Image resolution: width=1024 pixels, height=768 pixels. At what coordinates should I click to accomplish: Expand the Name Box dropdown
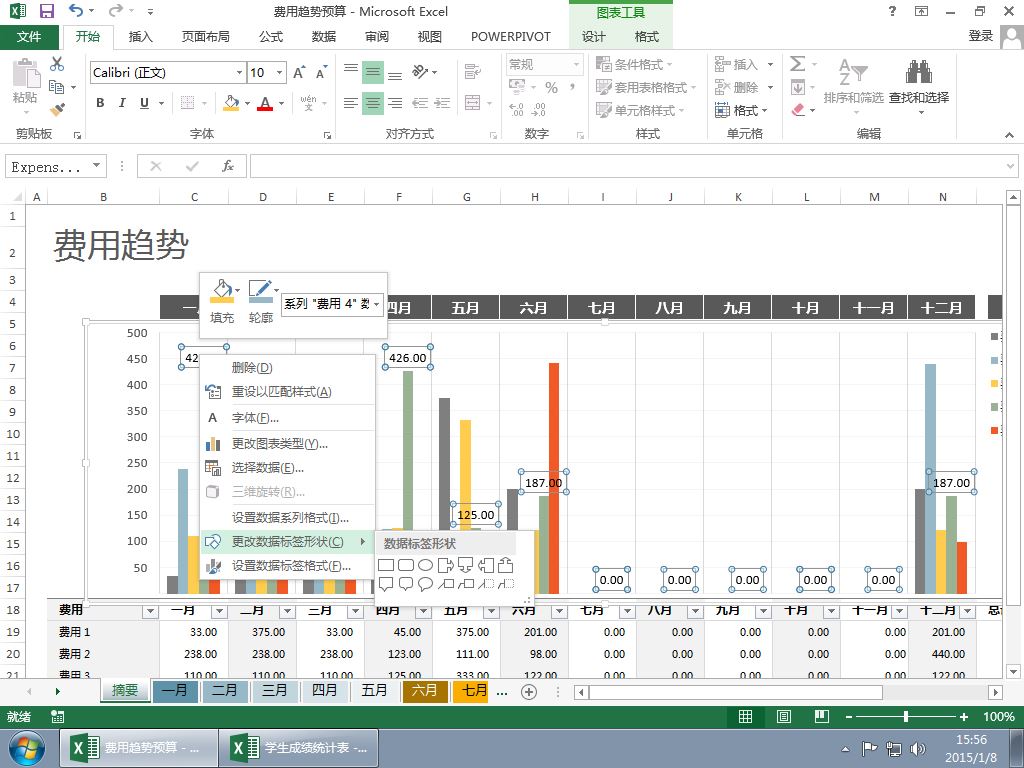(x=97, y=166)
